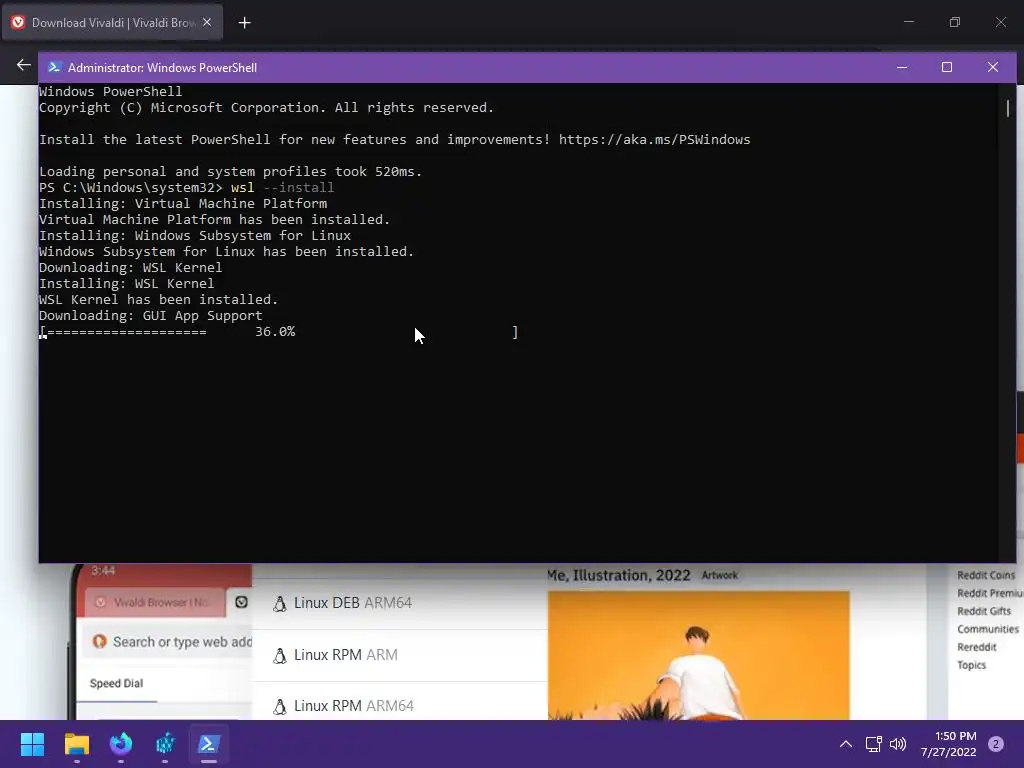Image resolution: width=1024 pixels, height=768 pixels.
Task: Click the penguin icon beside Linux DEB ARM64
Action: 280,603
